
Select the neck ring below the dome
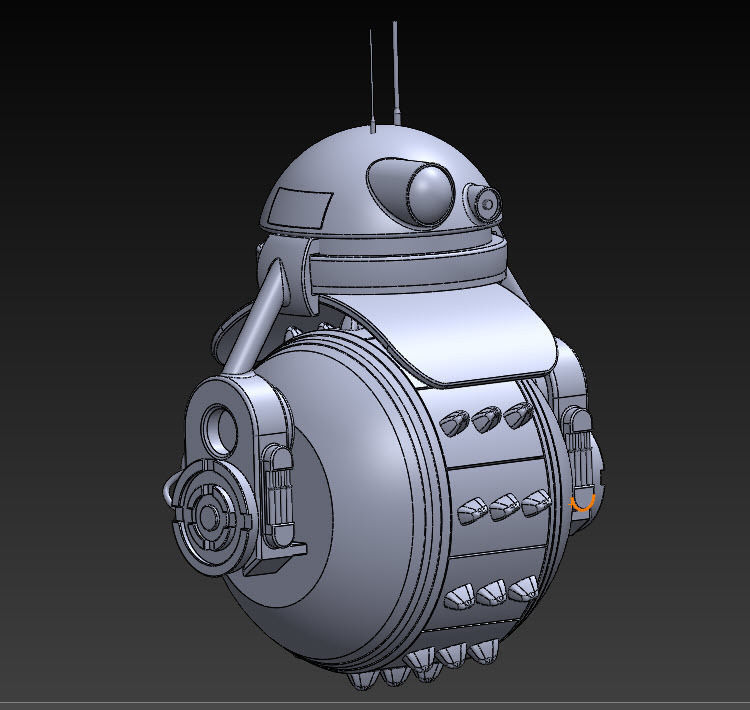click(407, 268)
